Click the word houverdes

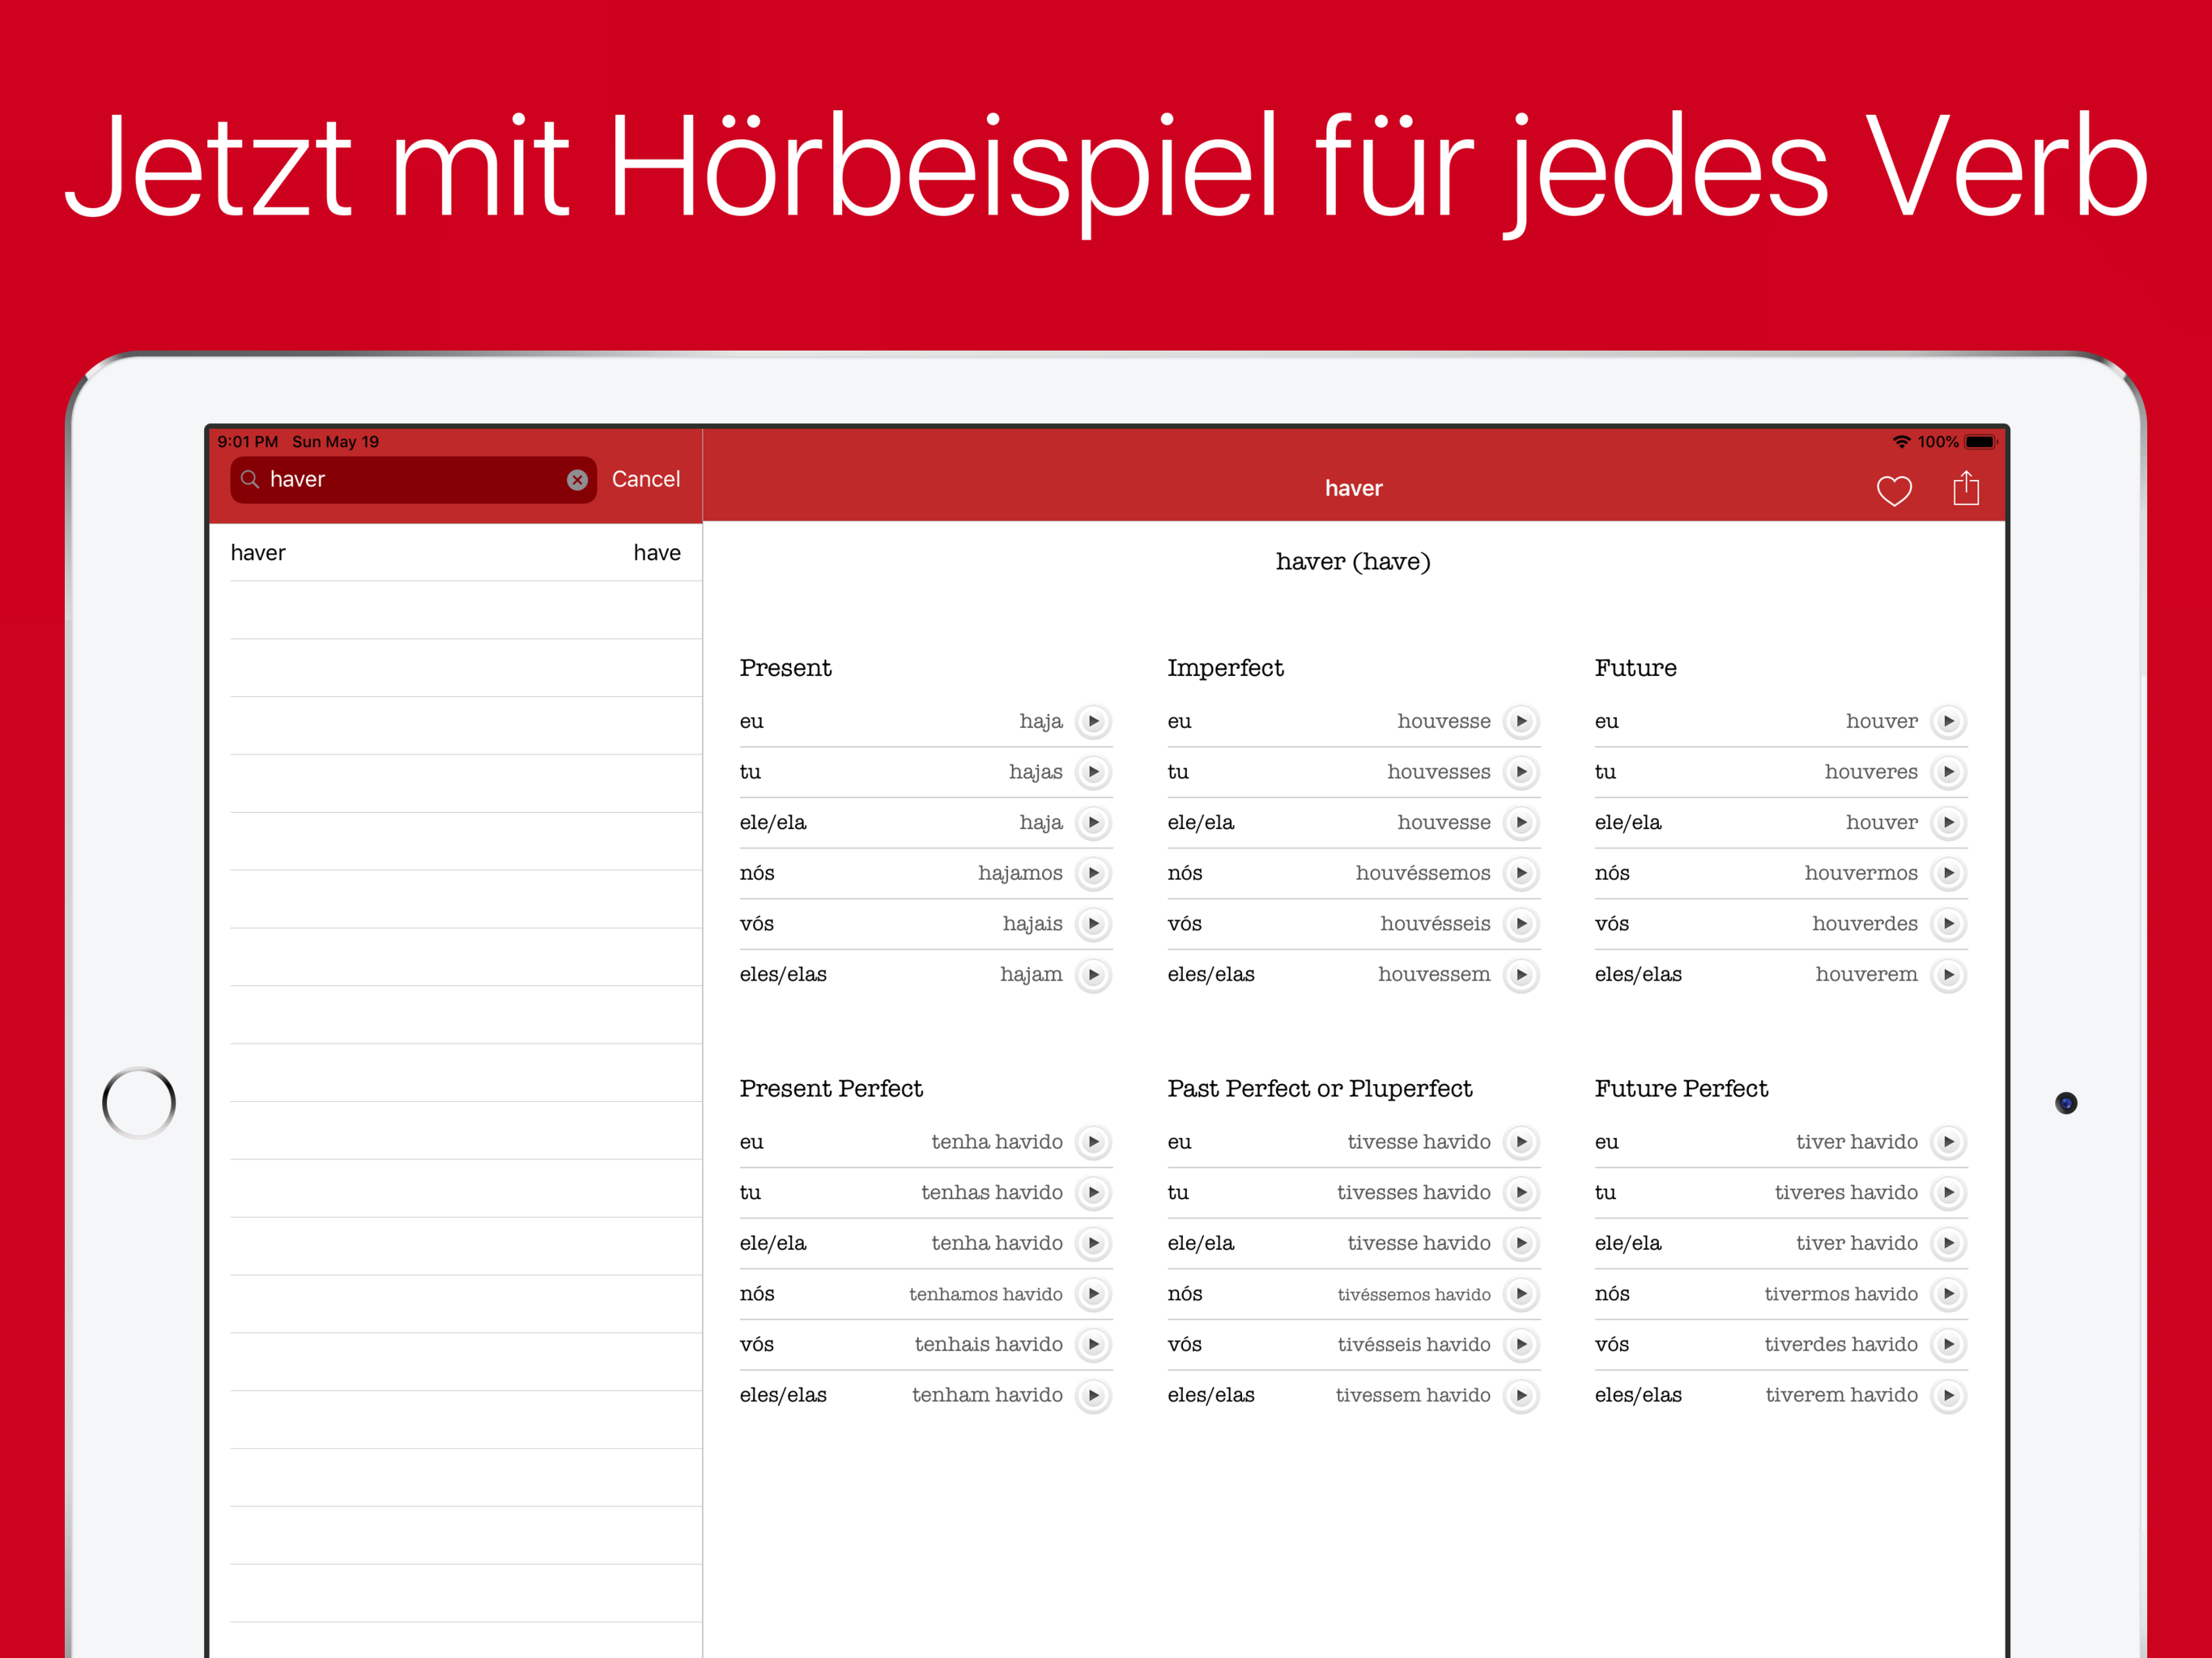pyautogui.click(x=1865, y=924)
